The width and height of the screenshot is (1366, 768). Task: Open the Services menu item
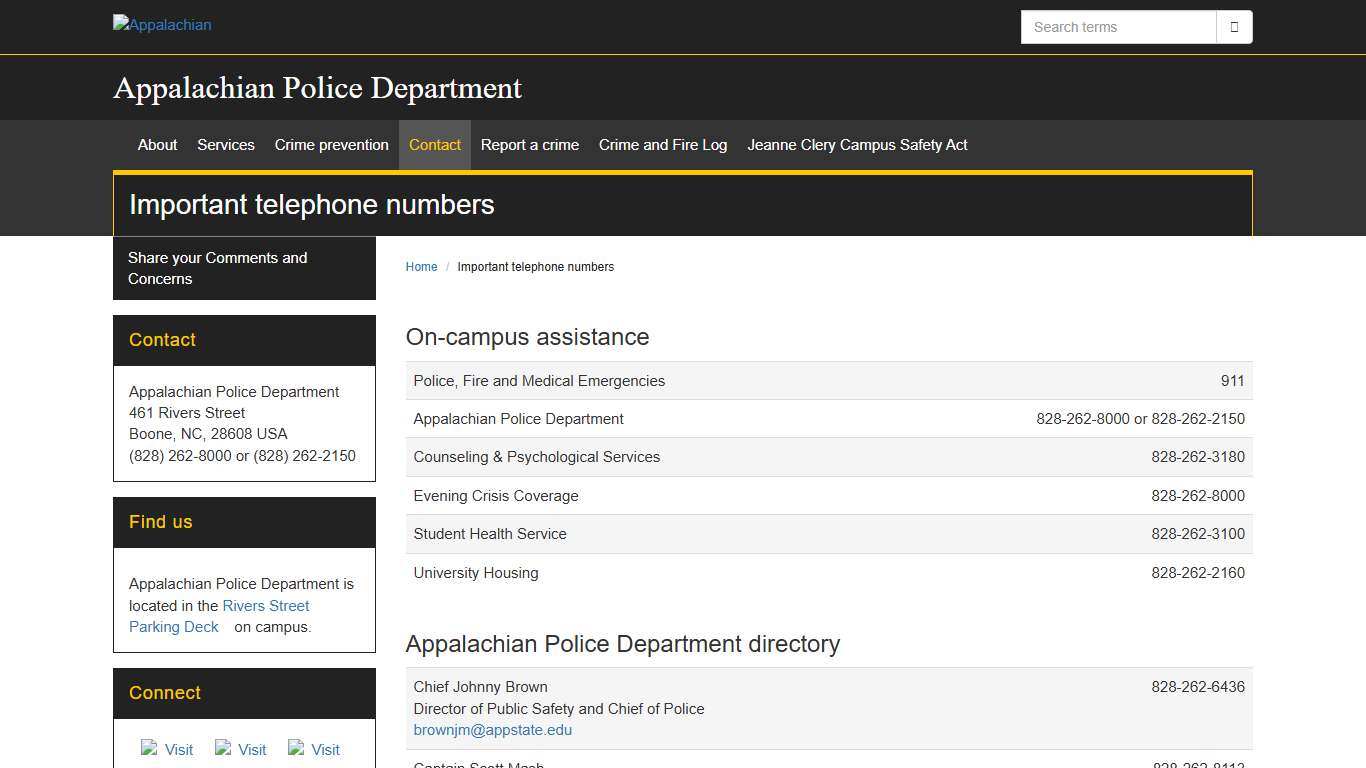click(x=226, y=145)
